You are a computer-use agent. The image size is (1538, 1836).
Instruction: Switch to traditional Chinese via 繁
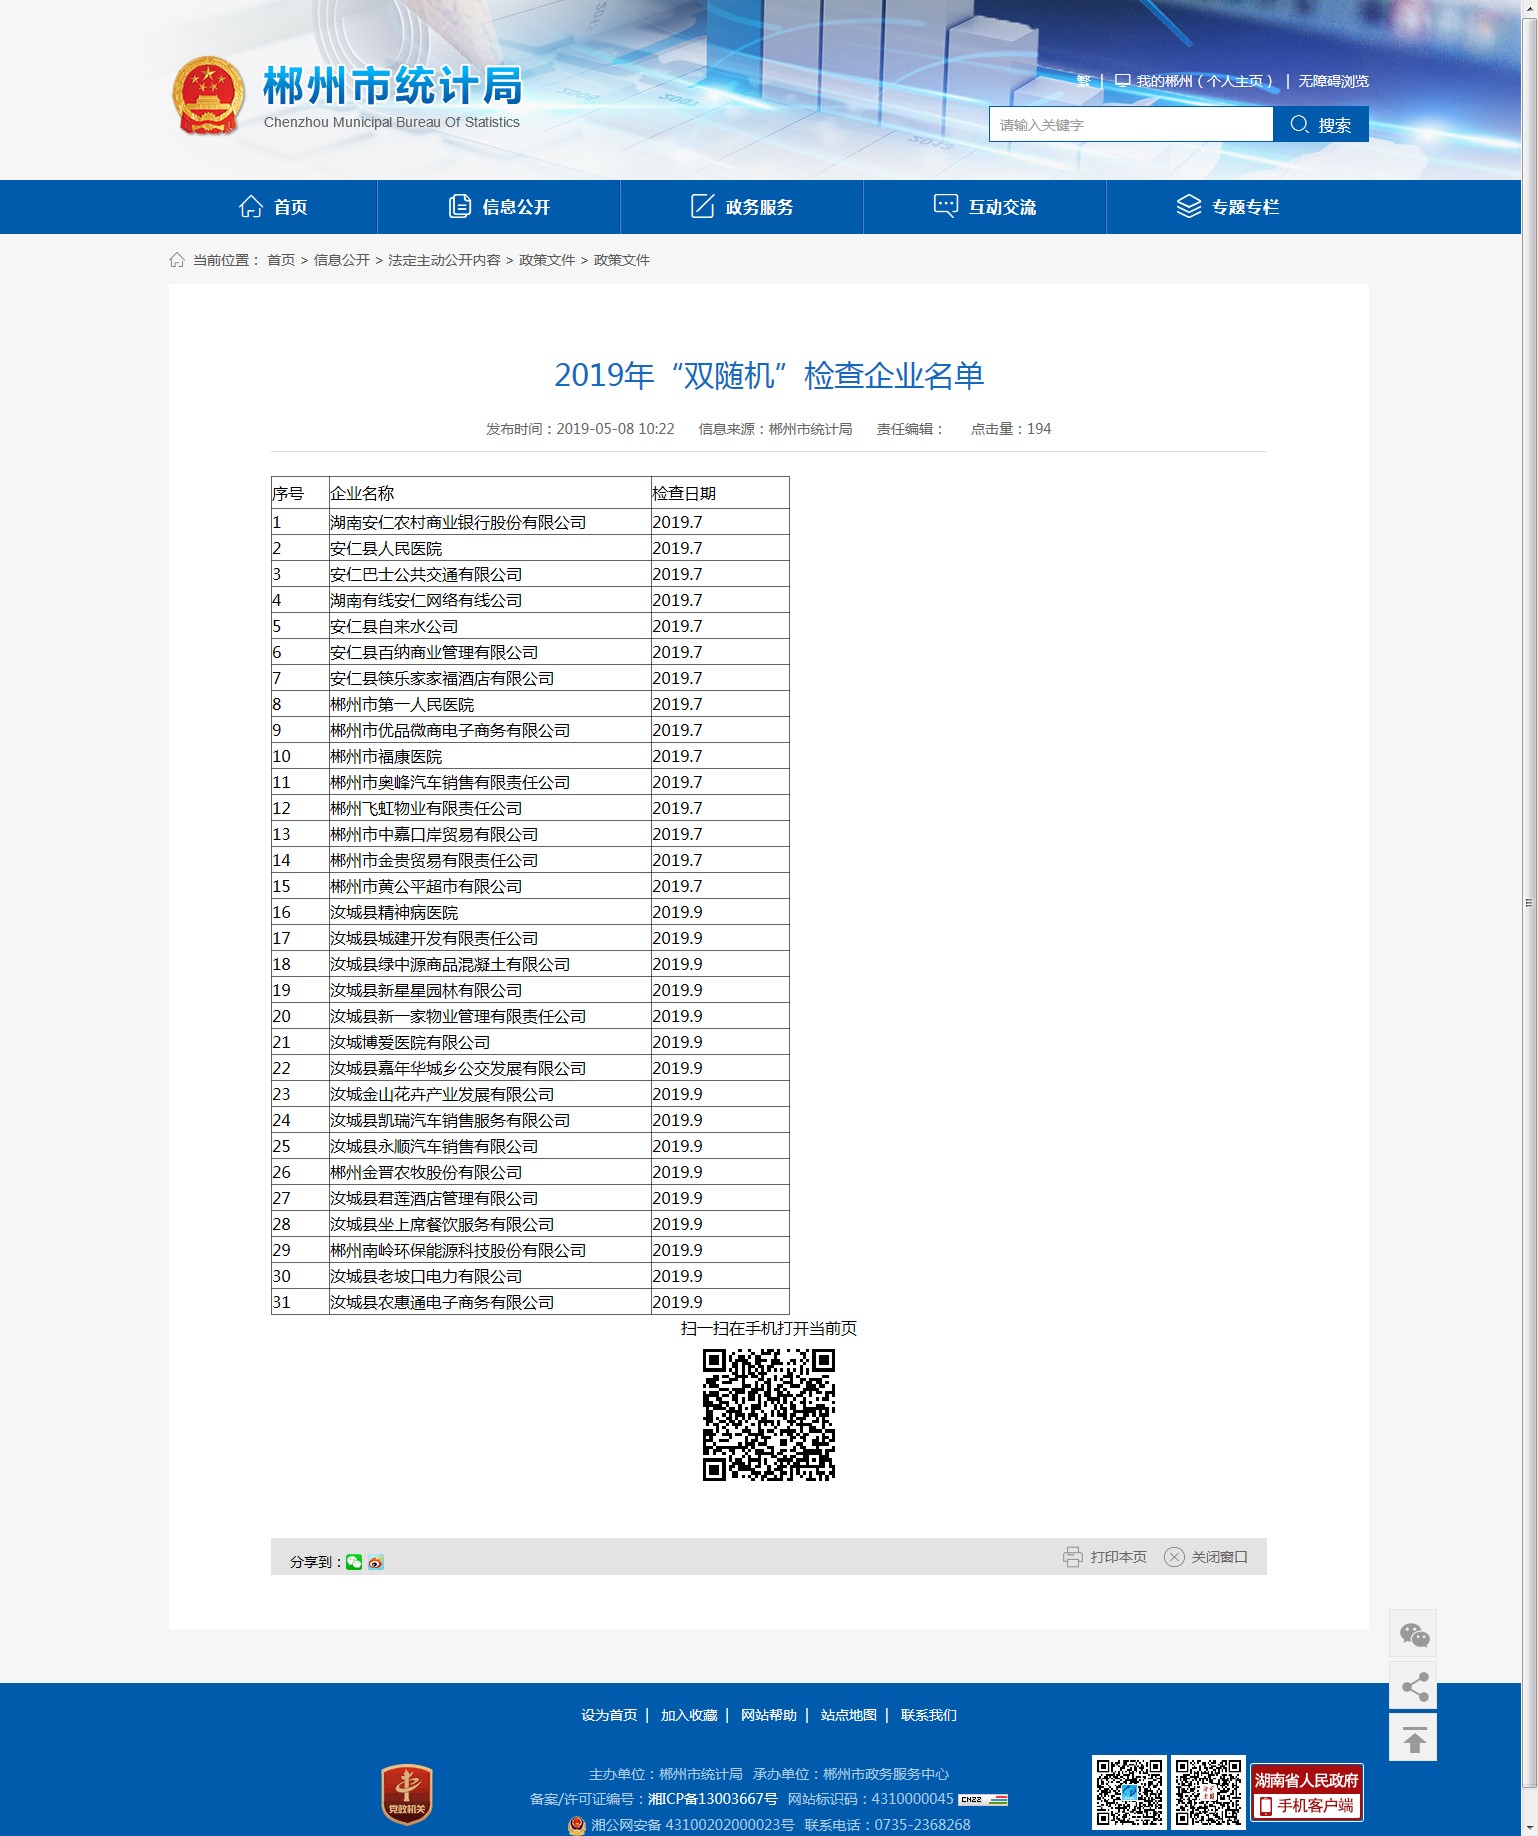pos(1084,81)
